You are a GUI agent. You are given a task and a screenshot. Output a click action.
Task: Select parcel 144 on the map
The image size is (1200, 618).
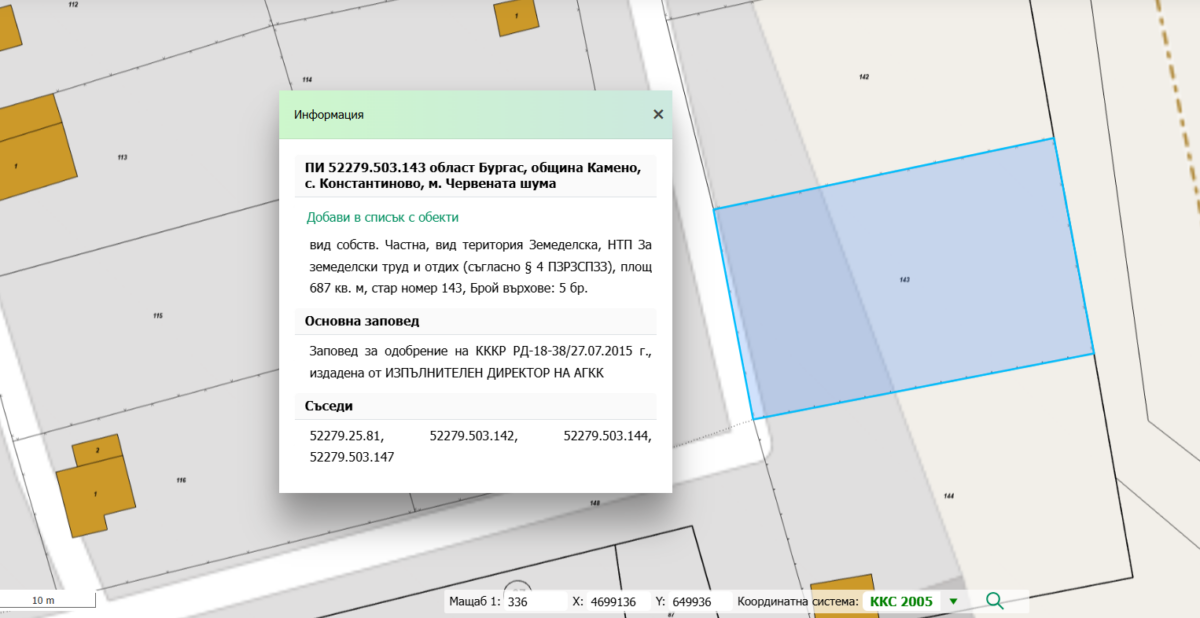point(948,496)
